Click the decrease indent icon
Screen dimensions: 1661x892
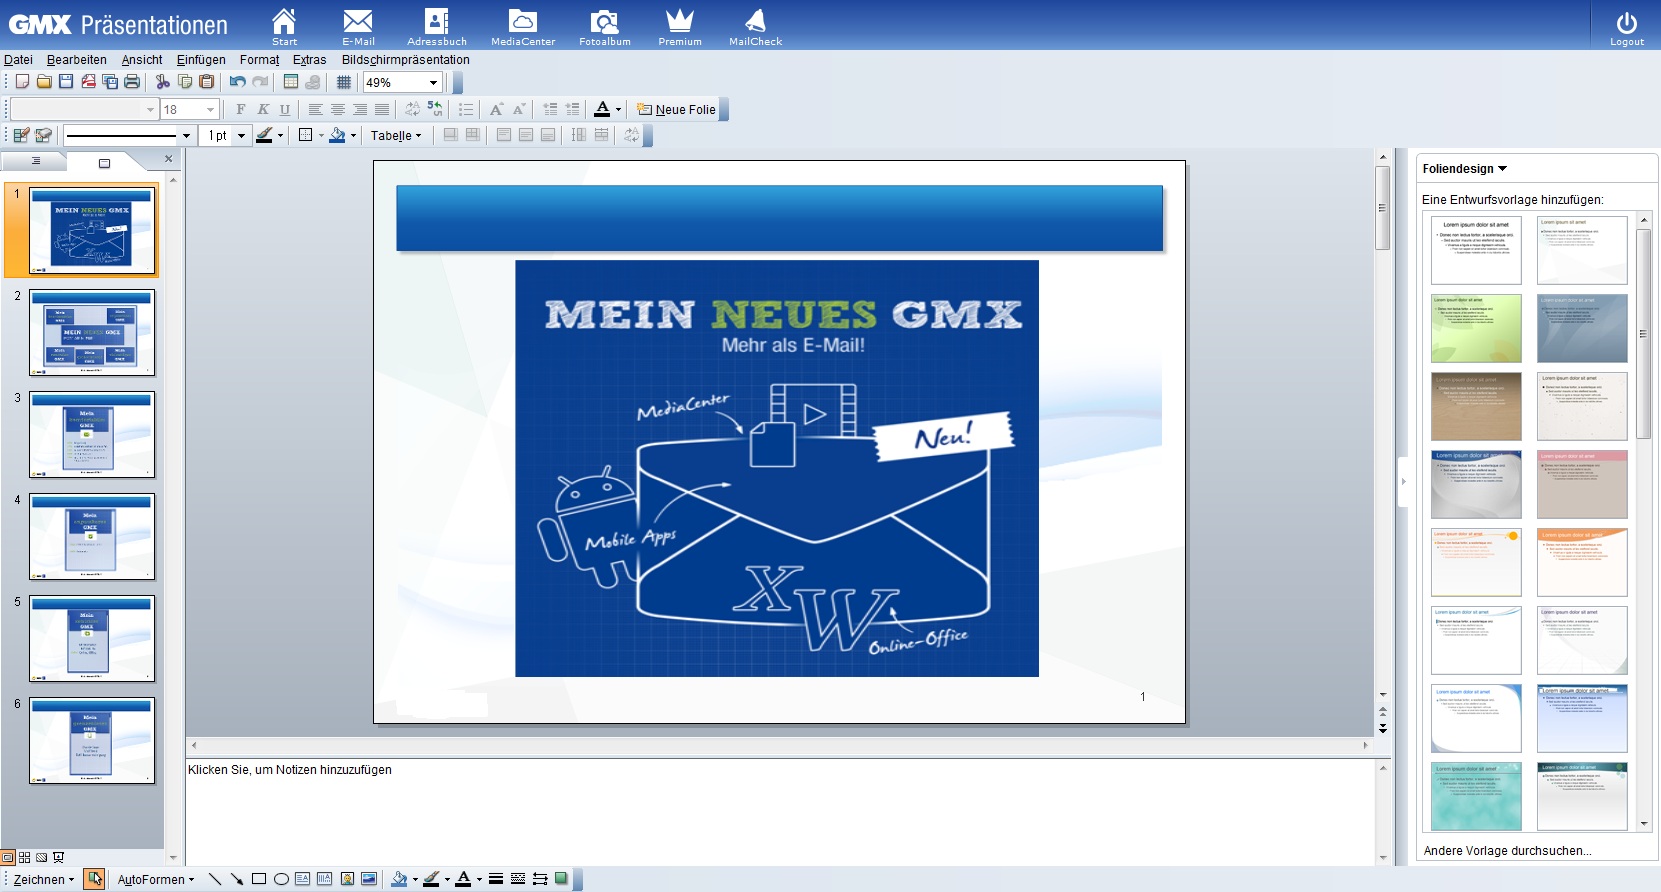pos(550,109)
